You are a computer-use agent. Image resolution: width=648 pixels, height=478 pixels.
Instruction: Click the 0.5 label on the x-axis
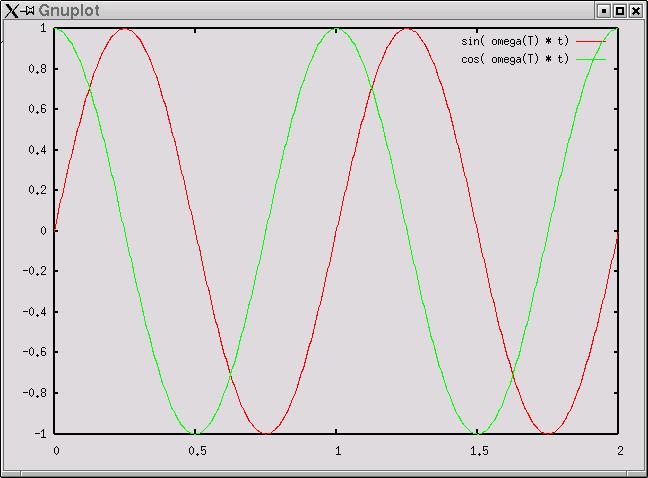[197, 453]
